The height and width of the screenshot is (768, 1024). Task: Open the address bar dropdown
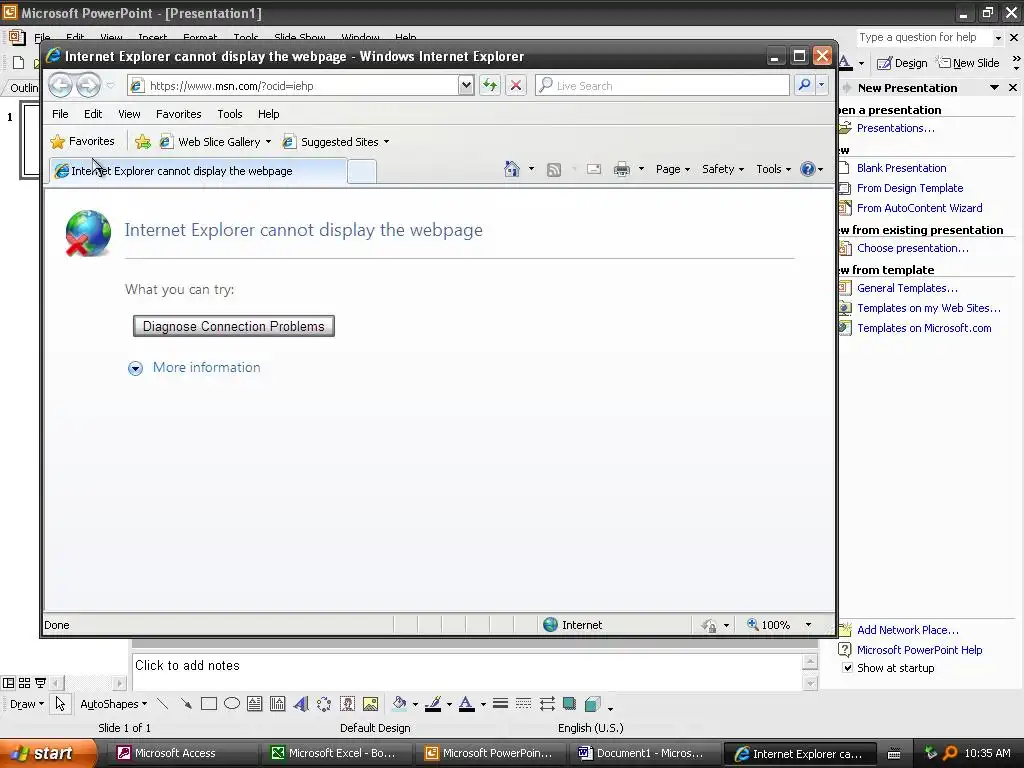[x=466, y=85]
